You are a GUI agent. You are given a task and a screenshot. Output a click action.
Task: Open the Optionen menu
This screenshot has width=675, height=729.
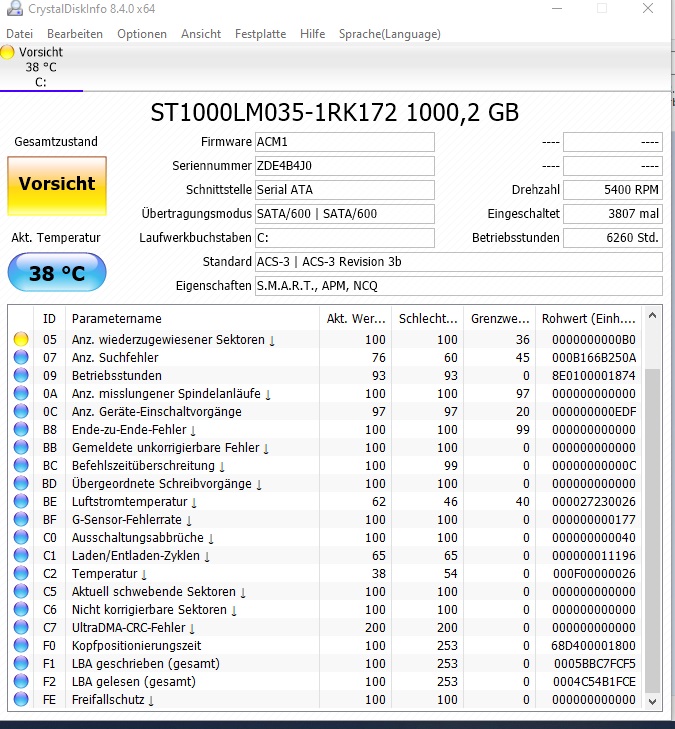click(x=142, y=34)
